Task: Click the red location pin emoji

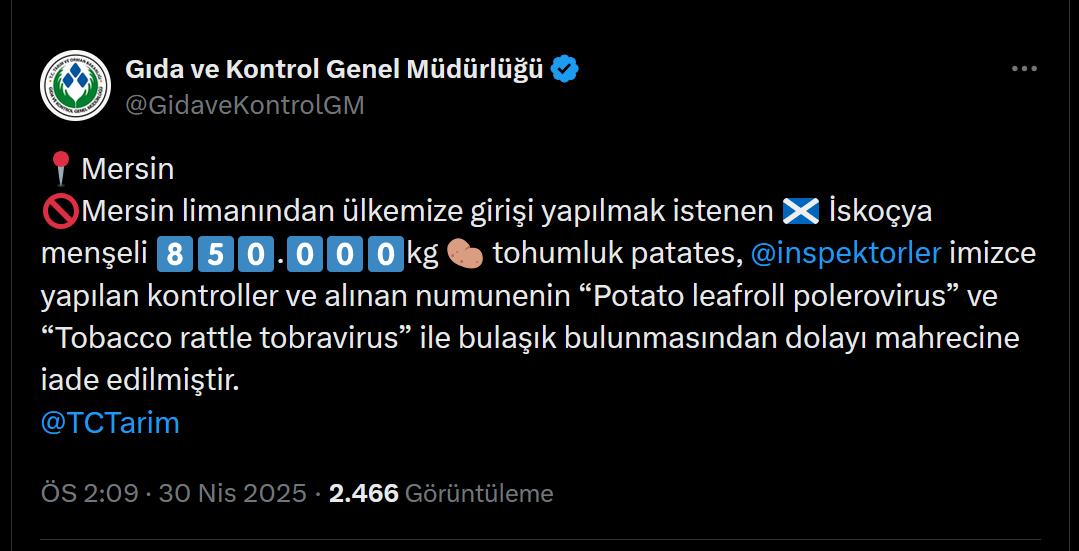Action: 59,169
